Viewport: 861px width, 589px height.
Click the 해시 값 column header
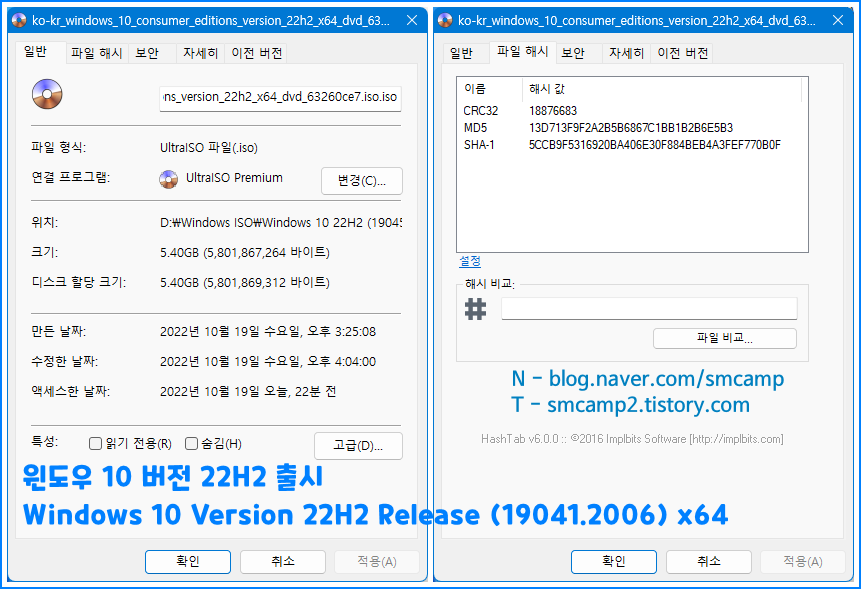point(662,89)
